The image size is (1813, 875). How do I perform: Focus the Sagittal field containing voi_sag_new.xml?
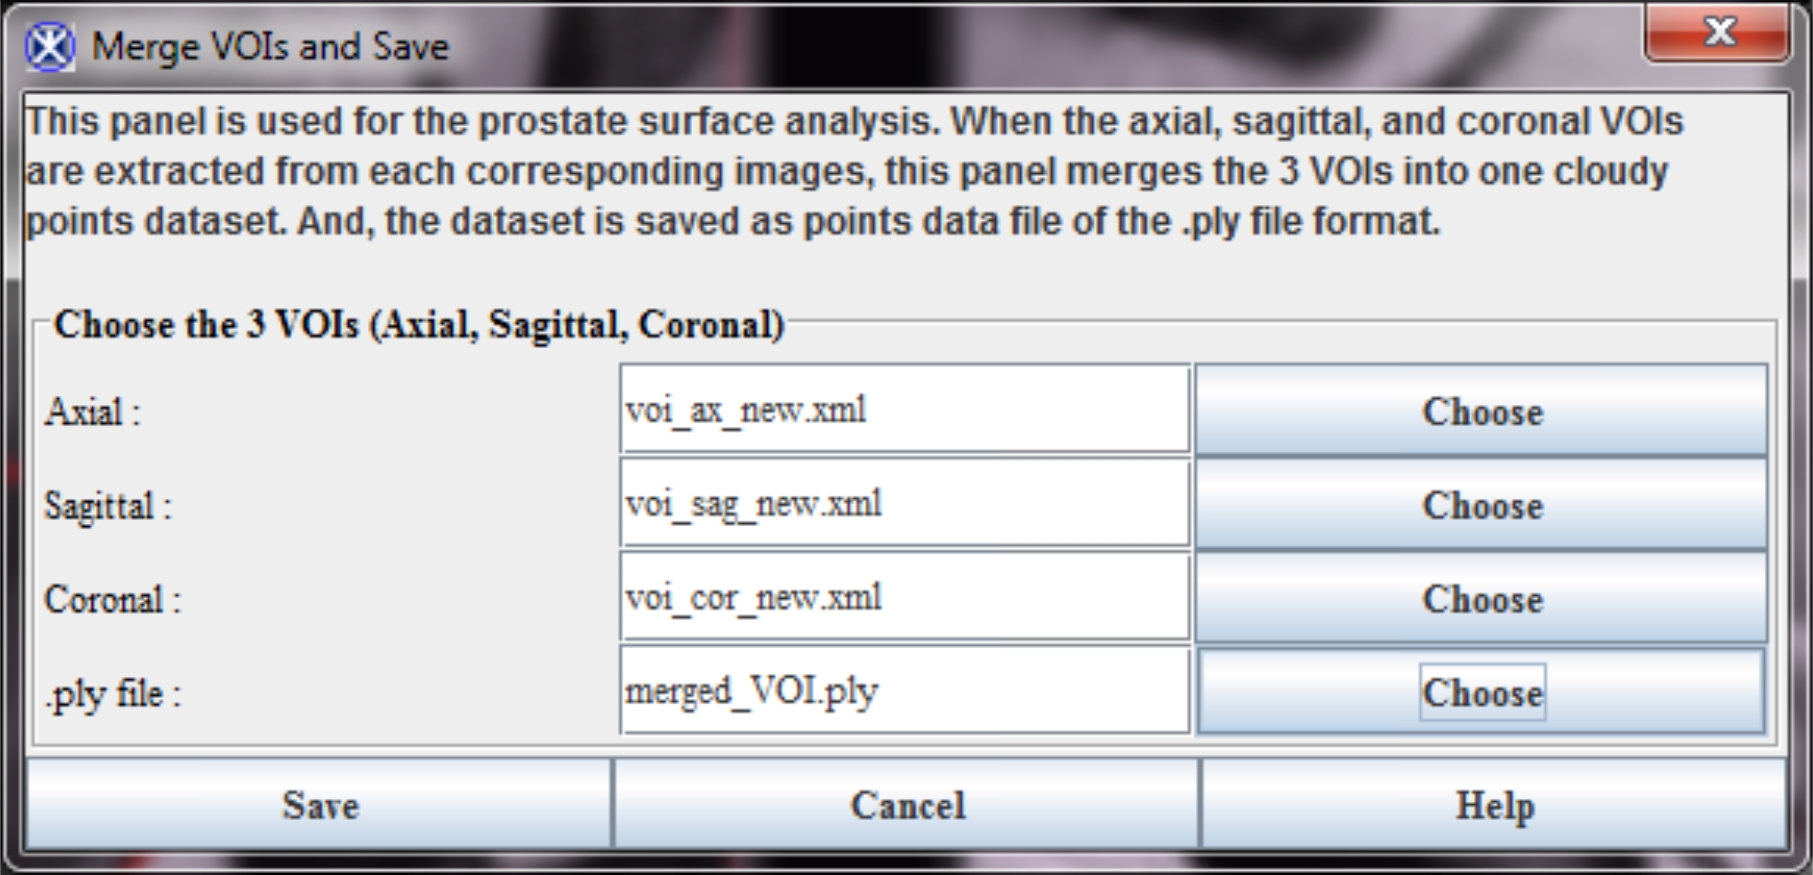point(904,504)
